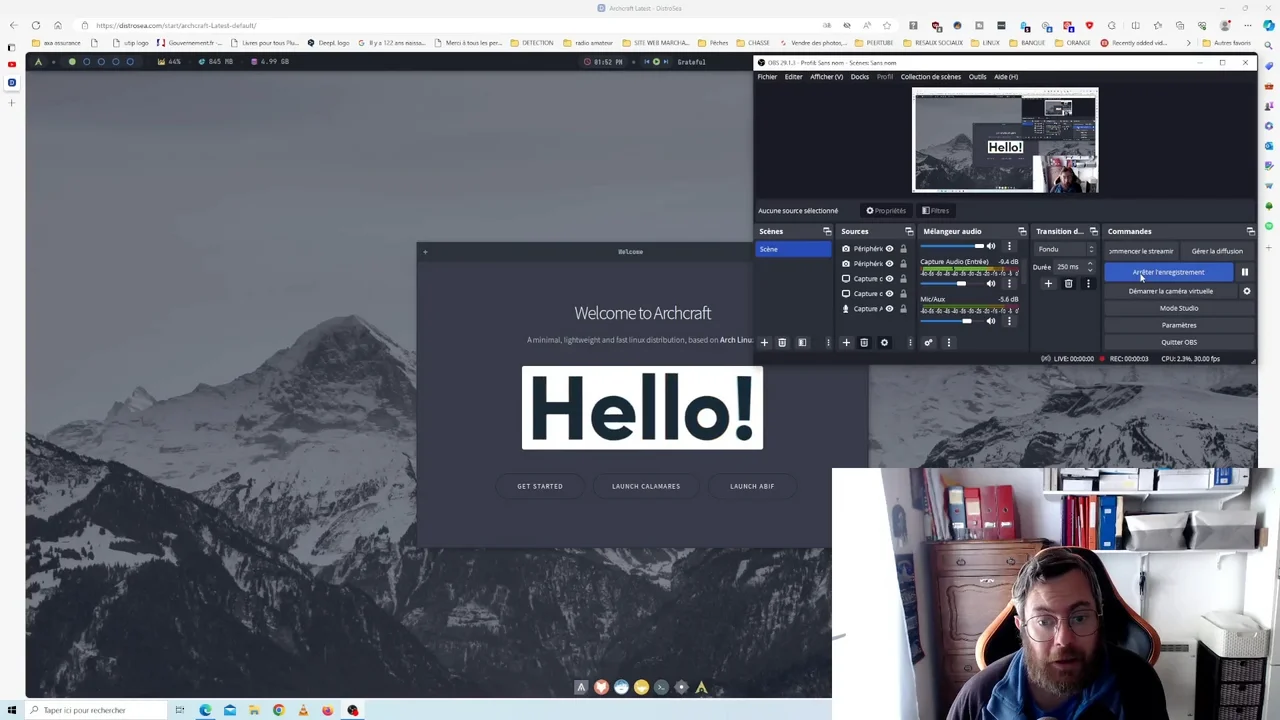This screenshot has width=1280, height=720.
Task: Pop out the Mélangeur audio dock
Action: [1022, 231]
